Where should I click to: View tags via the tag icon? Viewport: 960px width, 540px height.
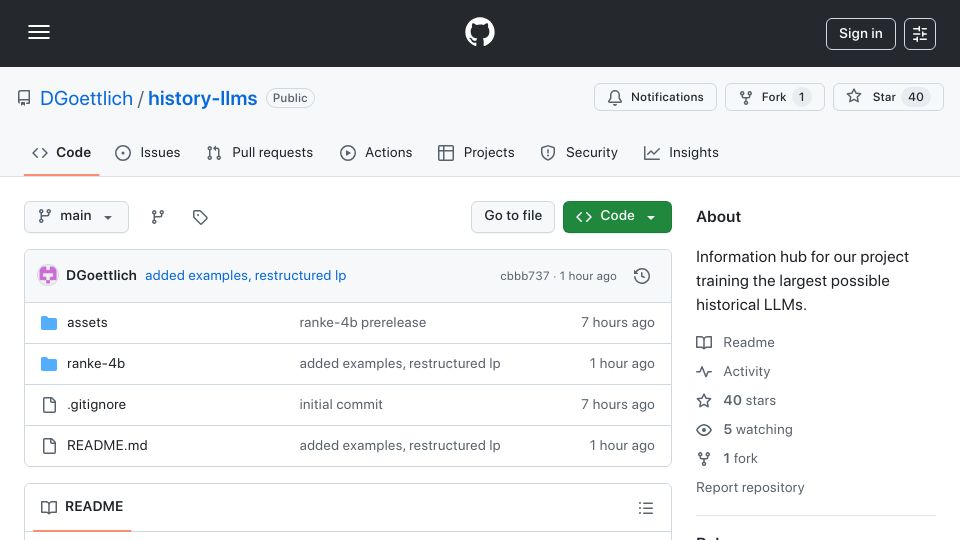(200, 217)
